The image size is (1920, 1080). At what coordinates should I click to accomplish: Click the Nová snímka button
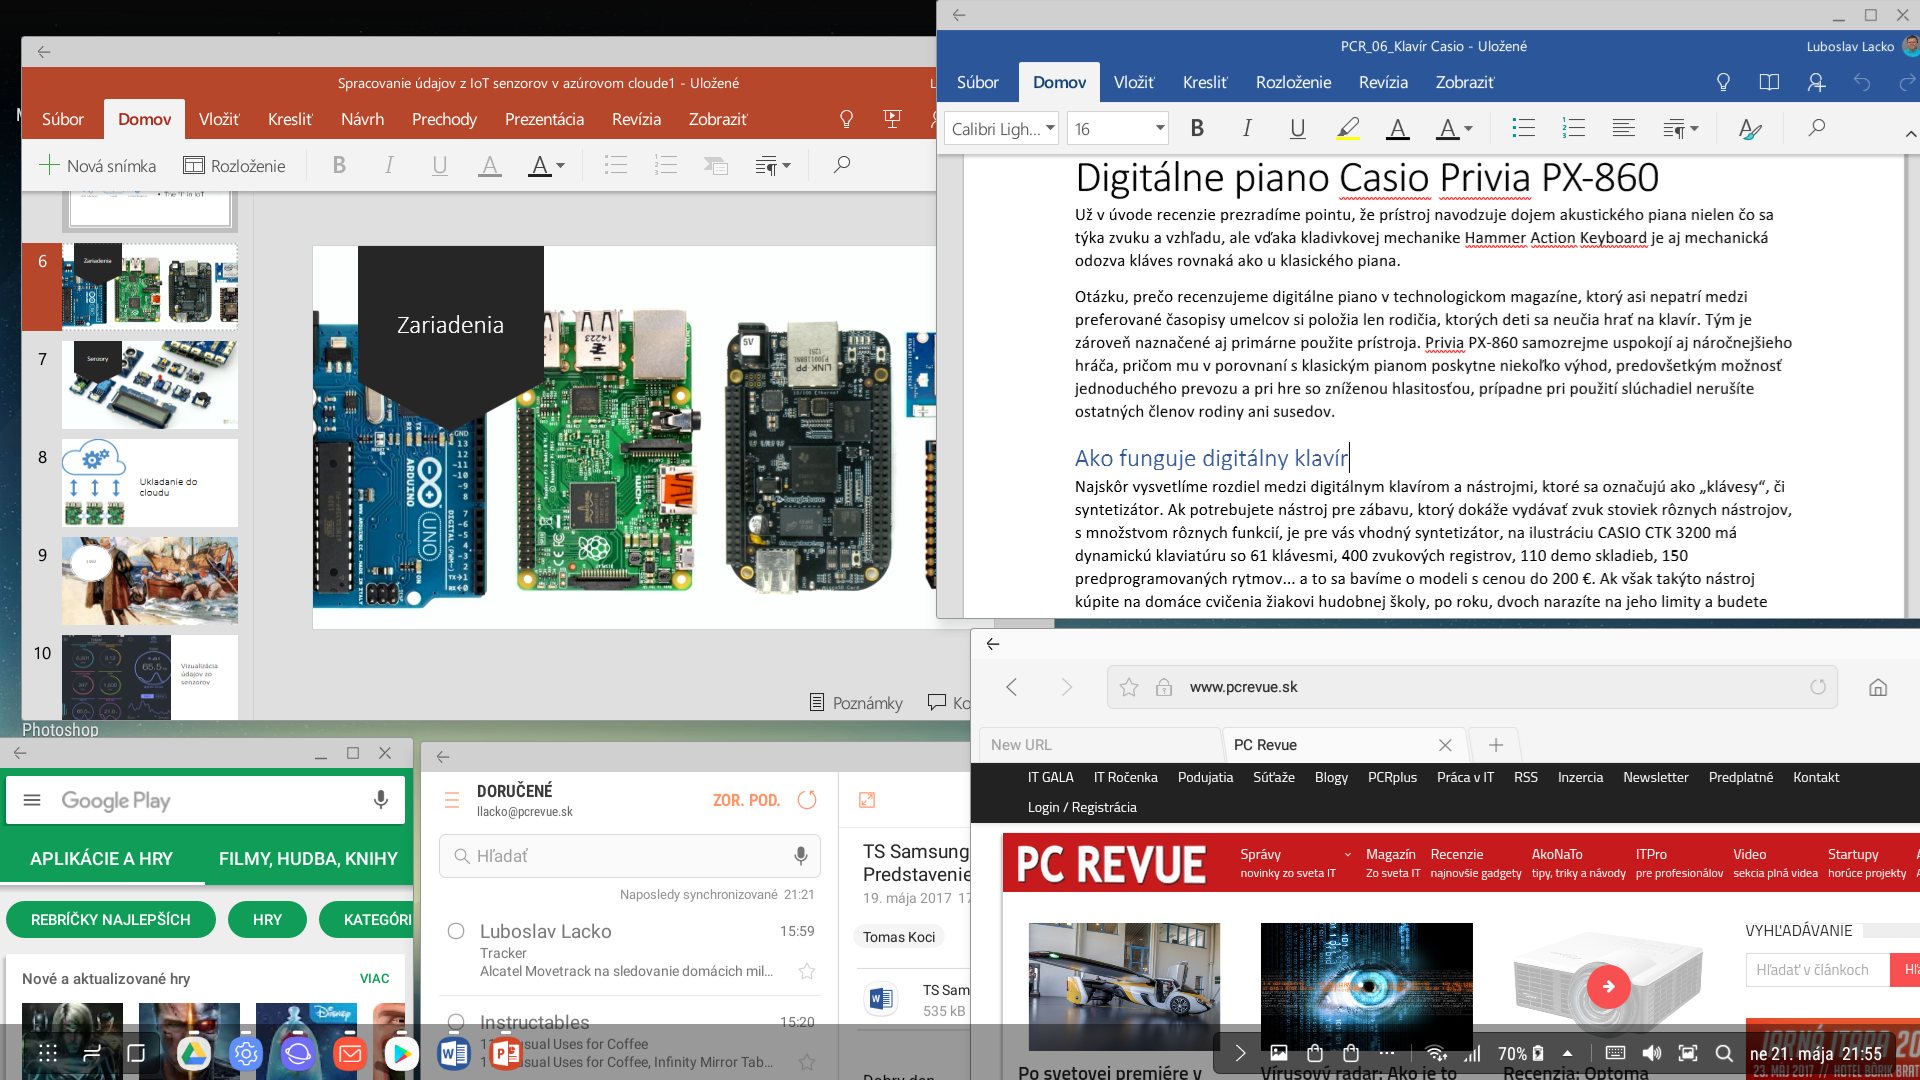click(98, 166)
